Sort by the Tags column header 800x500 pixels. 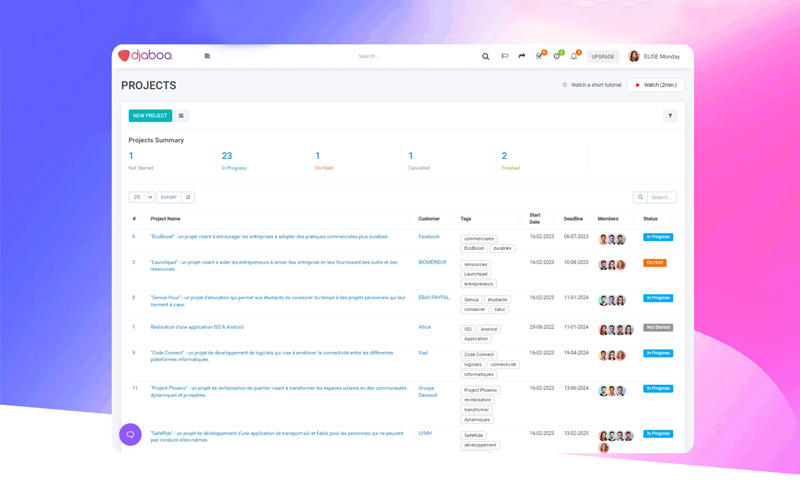click(466, 219)
